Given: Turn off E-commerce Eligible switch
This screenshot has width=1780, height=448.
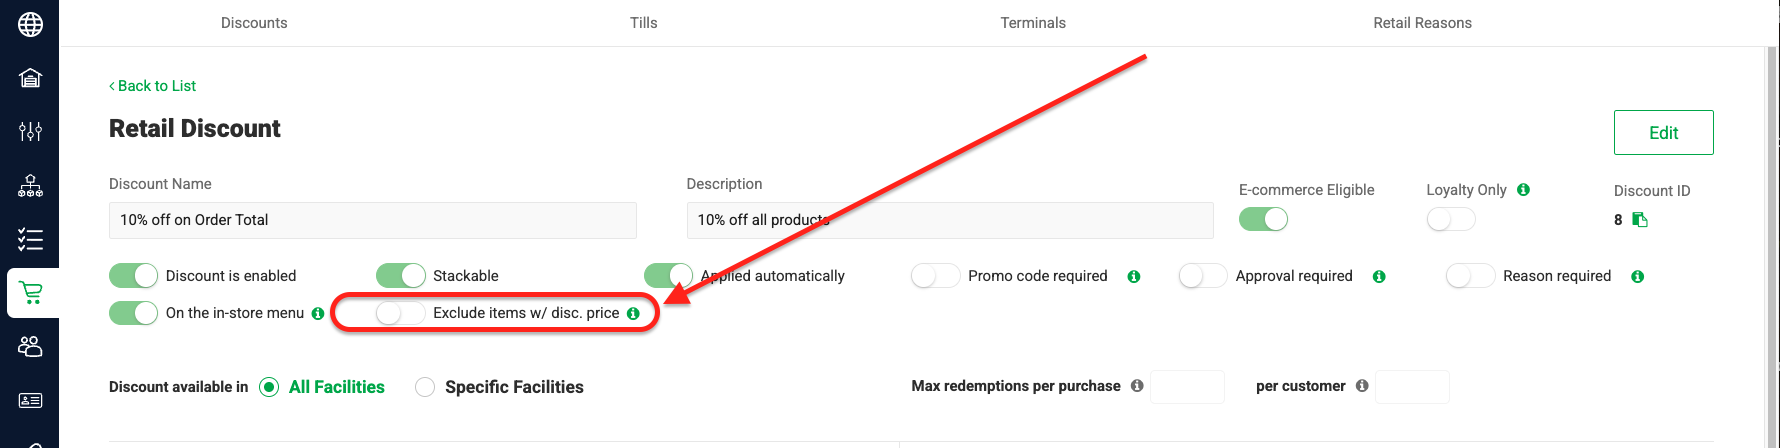Looking at the screenshot, I should pyautogui.click(x=1263, y=219).
